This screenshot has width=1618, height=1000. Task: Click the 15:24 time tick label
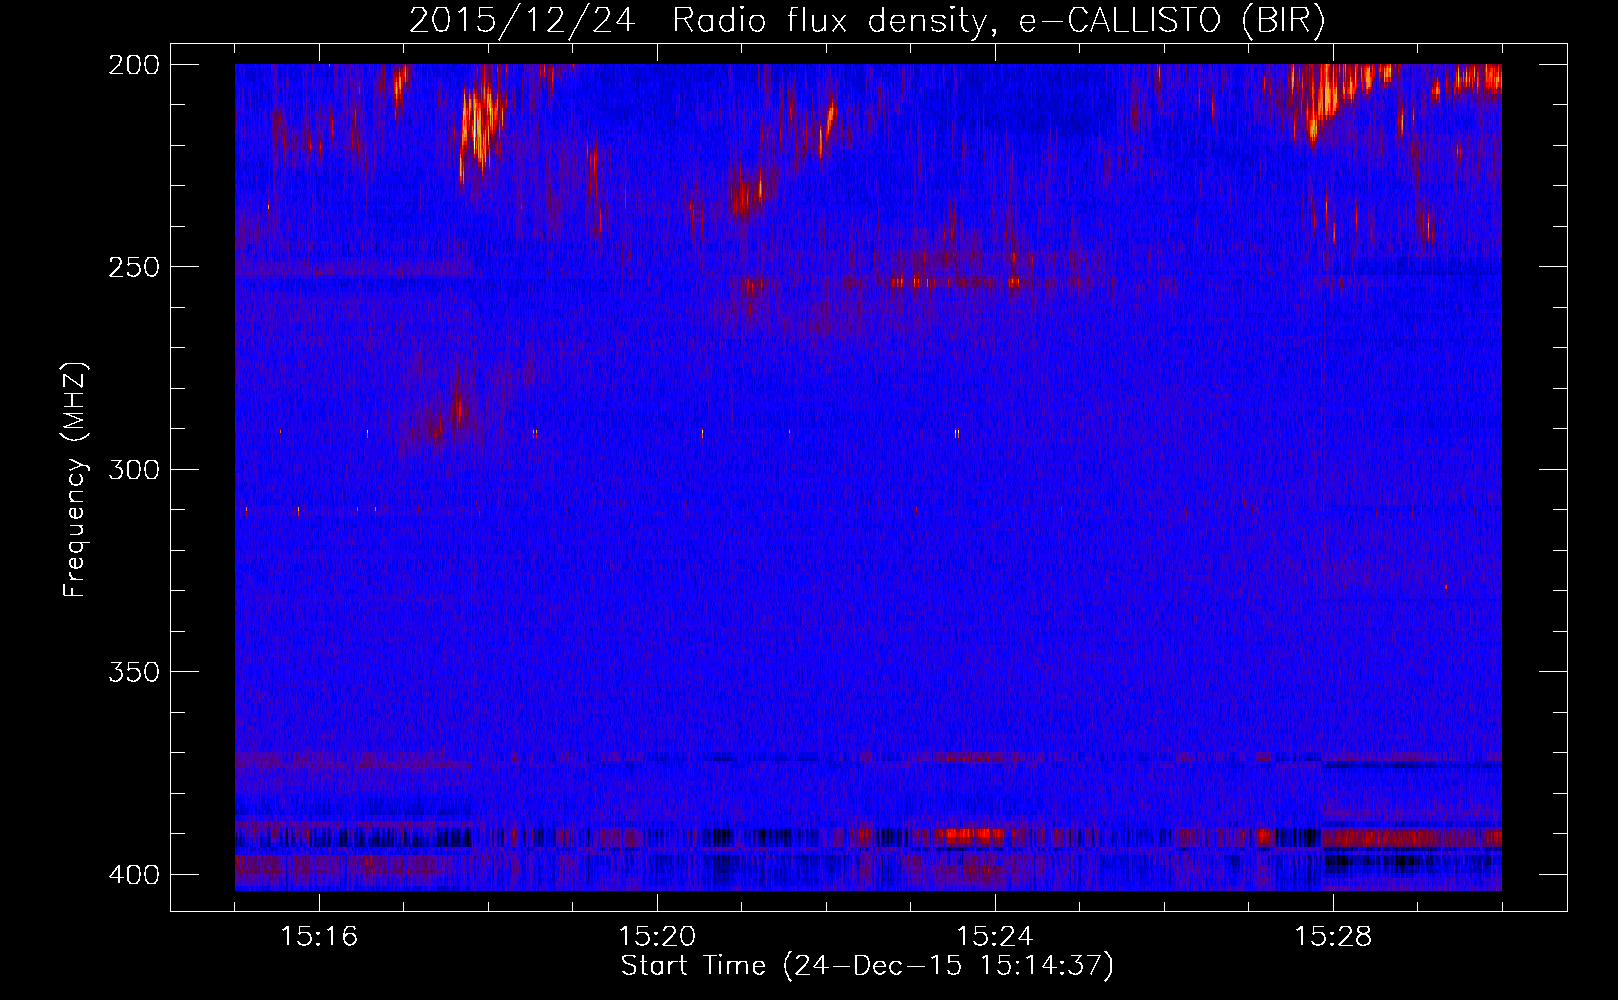(995, 937)
